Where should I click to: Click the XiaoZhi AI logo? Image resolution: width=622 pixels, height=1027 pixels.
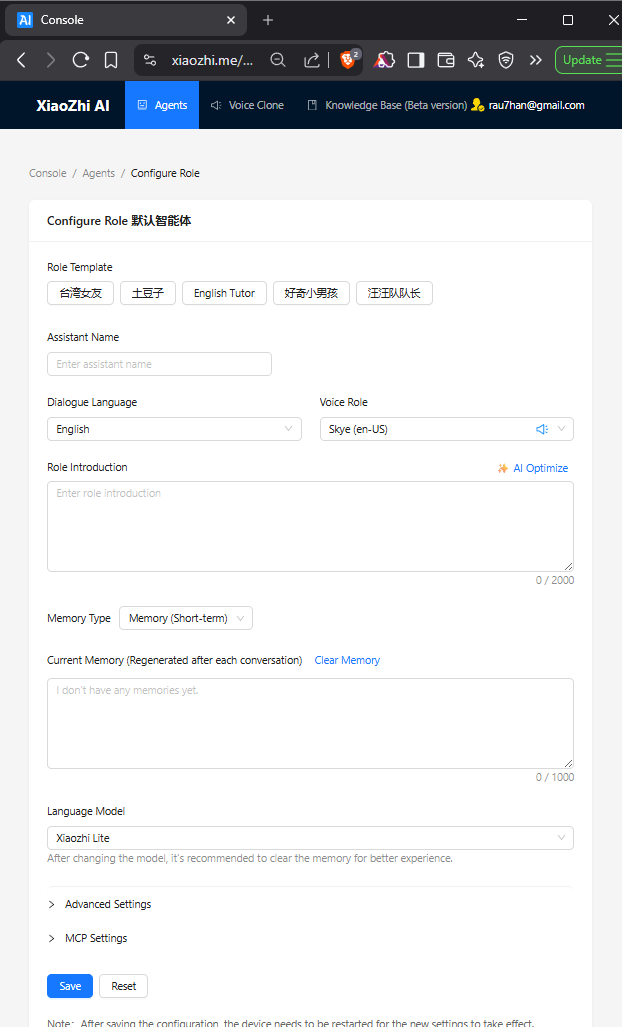73,105
